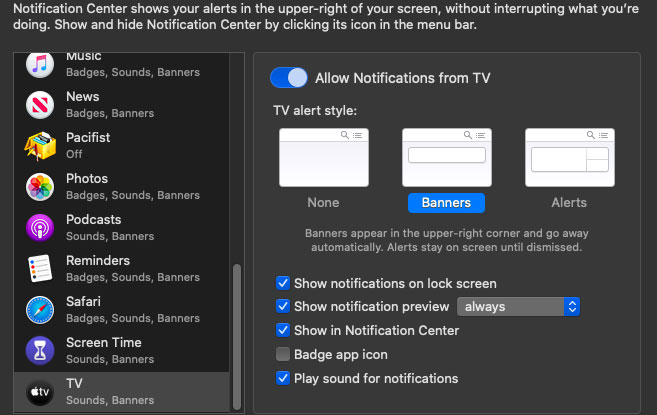Screen dimensions: 657x415
Task: Click the app list scrollbar thumb
Action: [x=237, y=337]
